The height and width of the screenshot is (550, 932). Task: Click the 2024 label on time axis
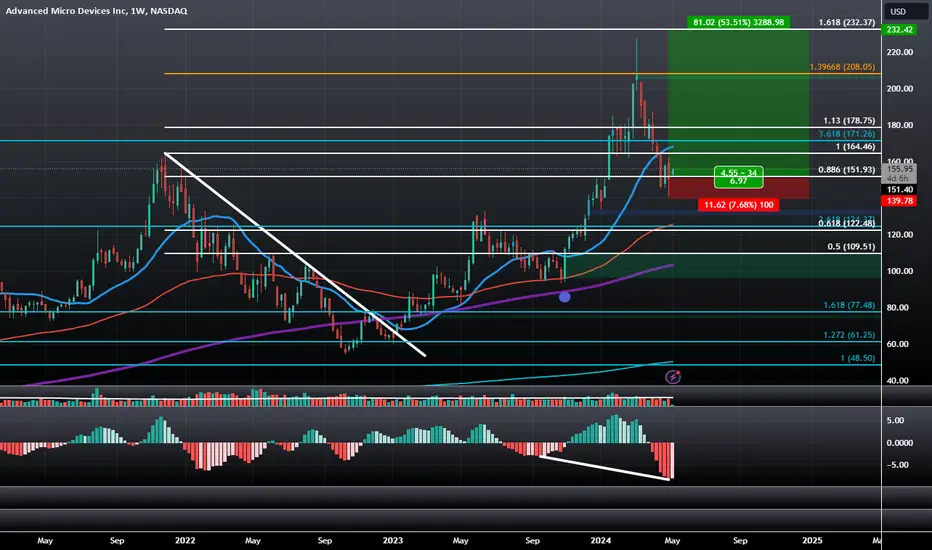pyautogui.click(x=600, y=540)
